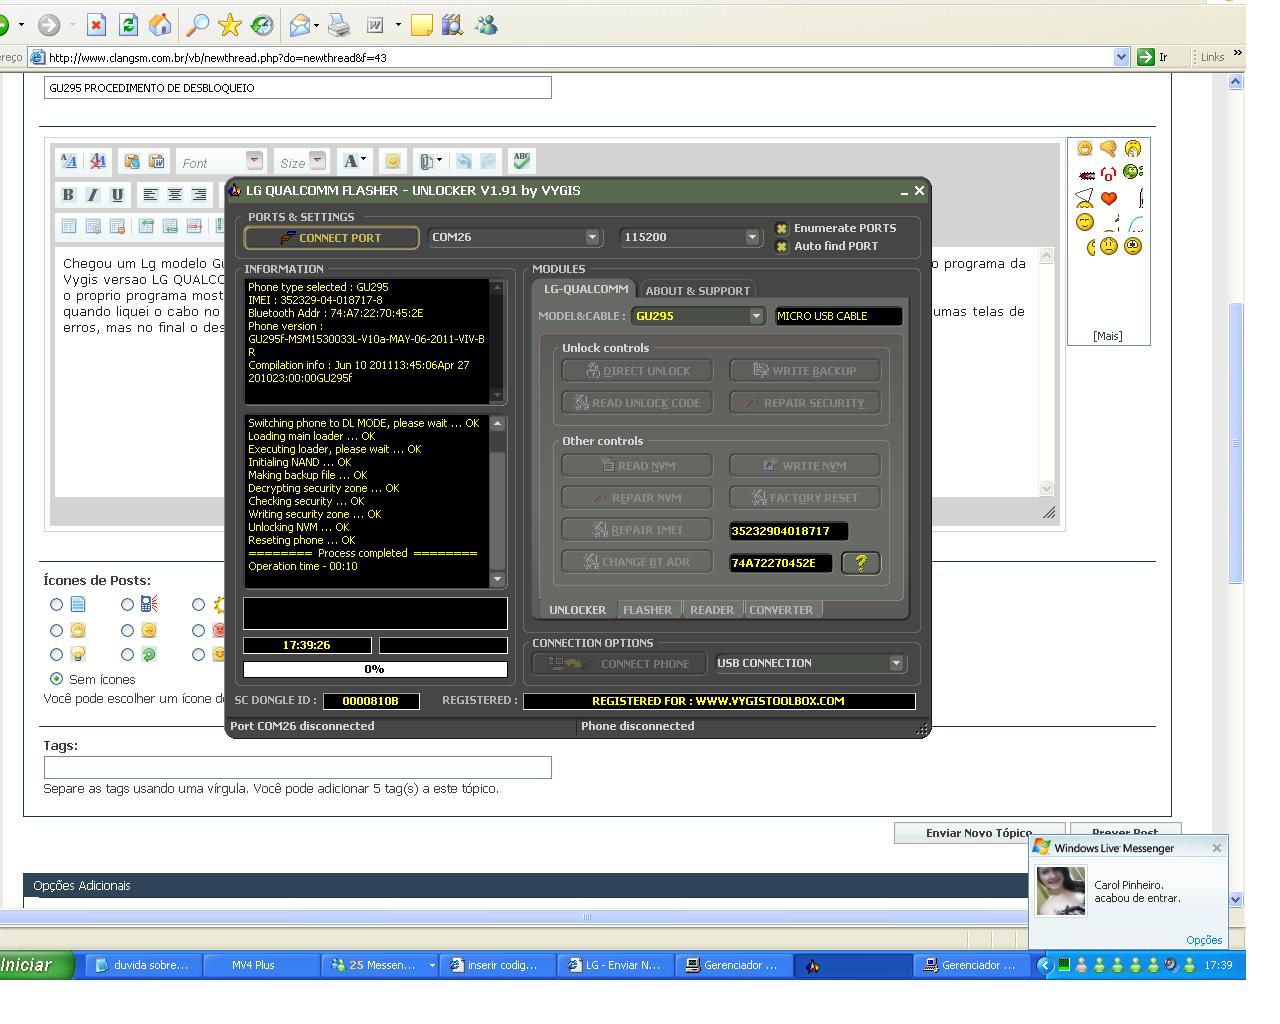Screen dimensions: 1280x1024
Task: Switch to LG-QUALCOMM tab
Action: pos(585,289)
